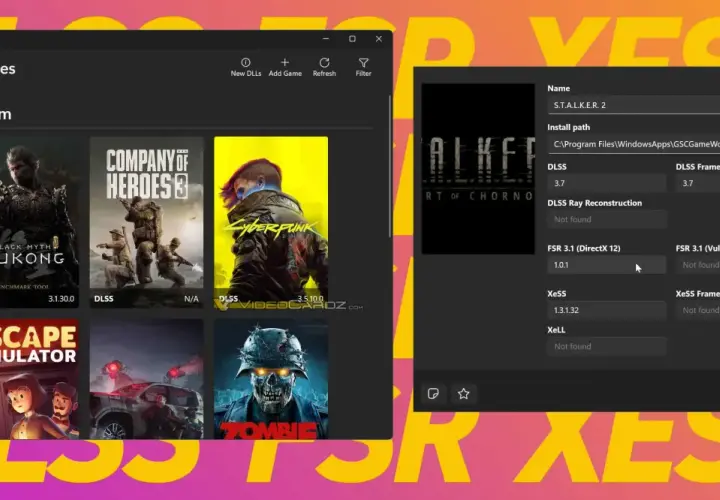
Task: Click the S.T.A.L.K.E.R. 2 cover image
Action: (x=478, y=169)
